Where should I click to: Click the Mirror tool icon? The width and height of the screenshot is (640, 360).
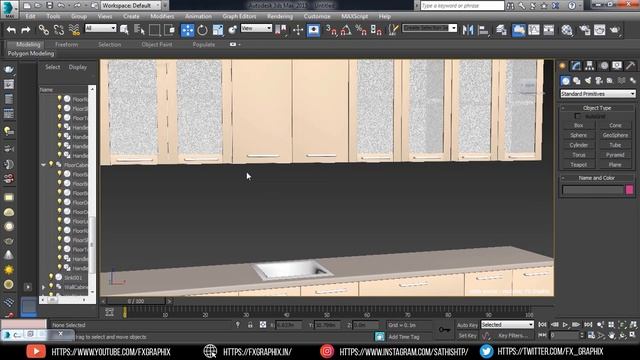[468, 30]
